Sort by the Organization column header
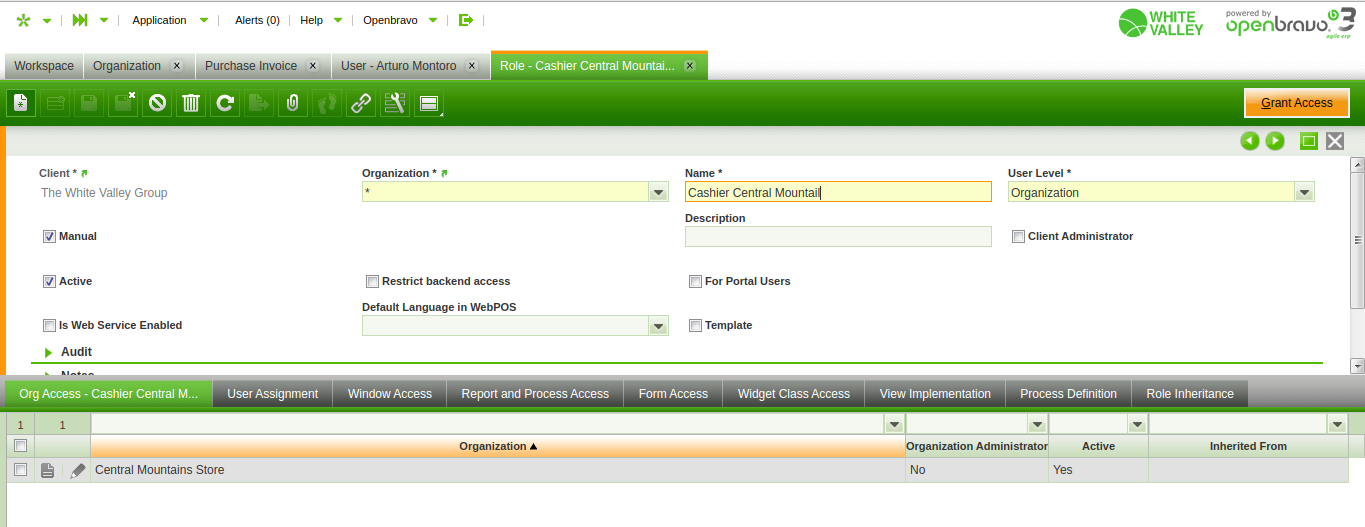The height and width of the screenshot is (527, 1365). coord(498,446)
